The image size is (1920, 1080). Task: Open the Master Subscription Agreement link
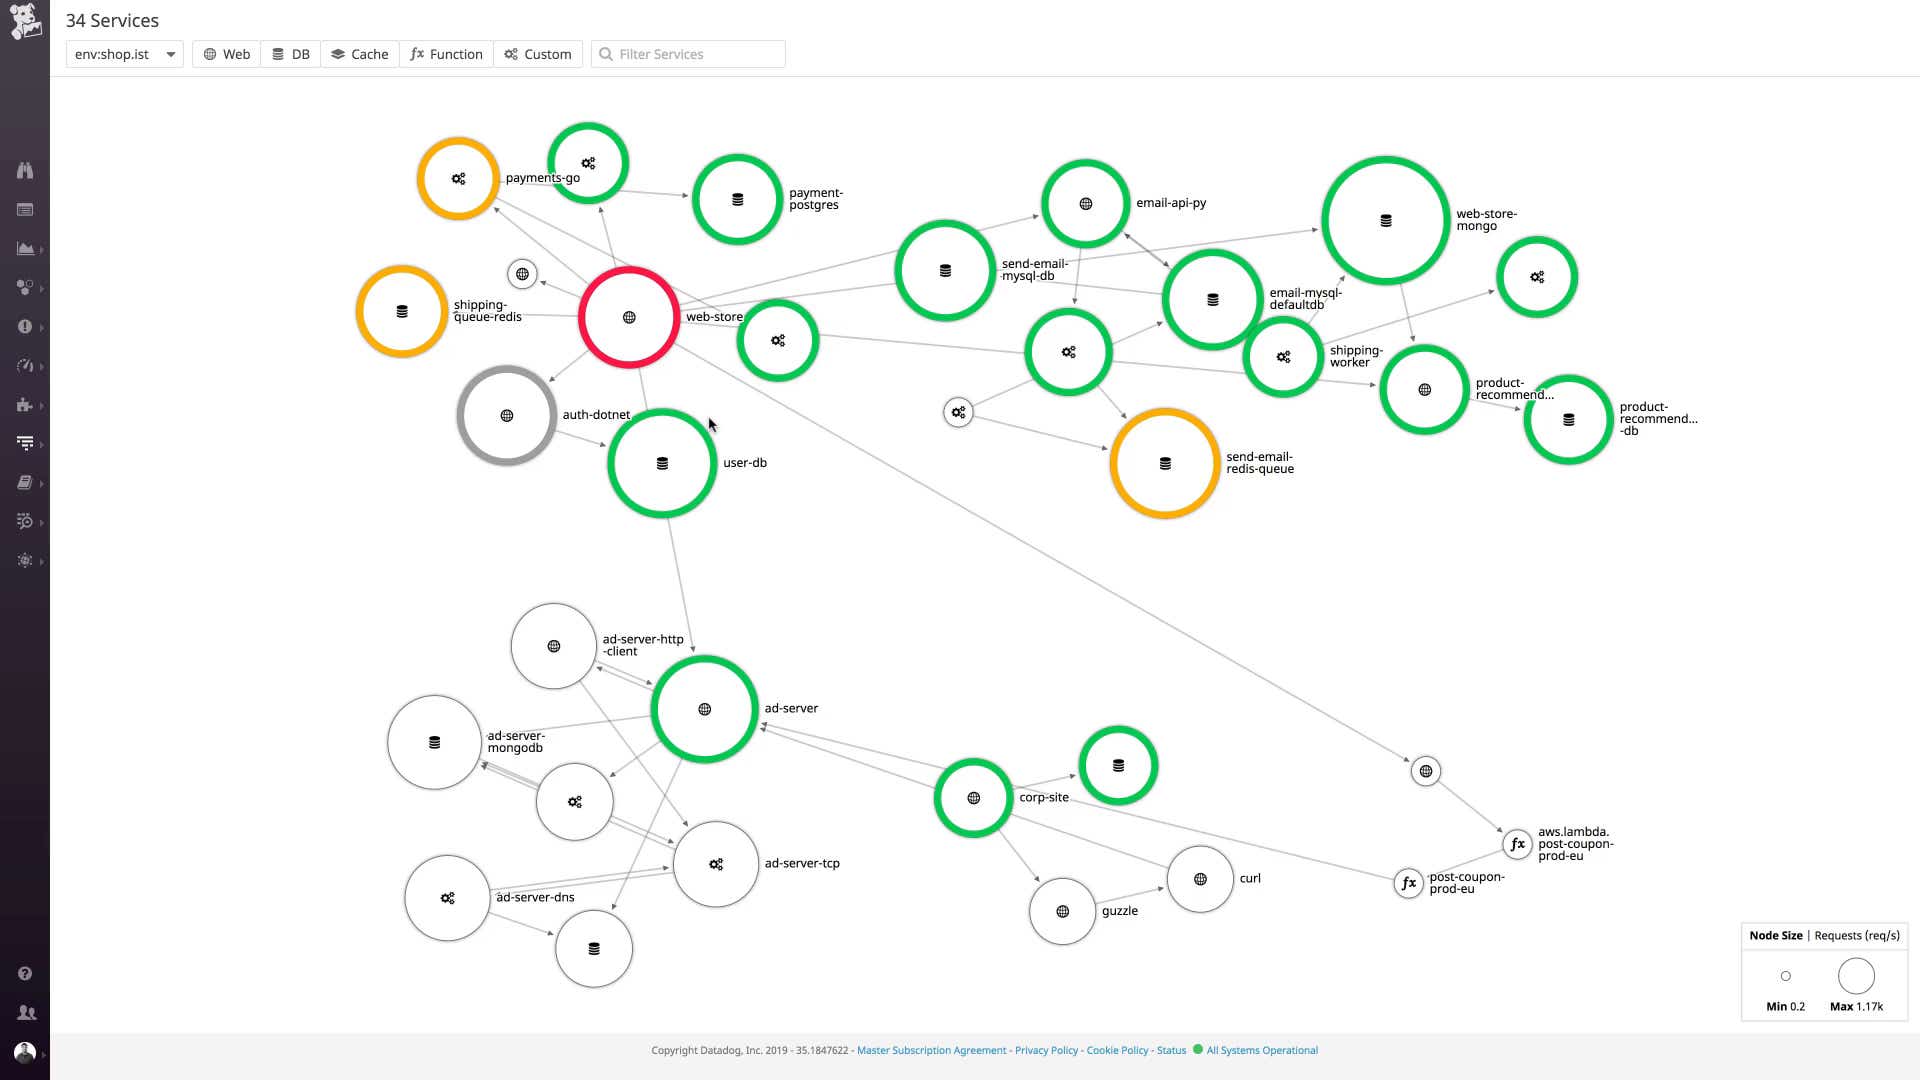tap(931, 1050)
